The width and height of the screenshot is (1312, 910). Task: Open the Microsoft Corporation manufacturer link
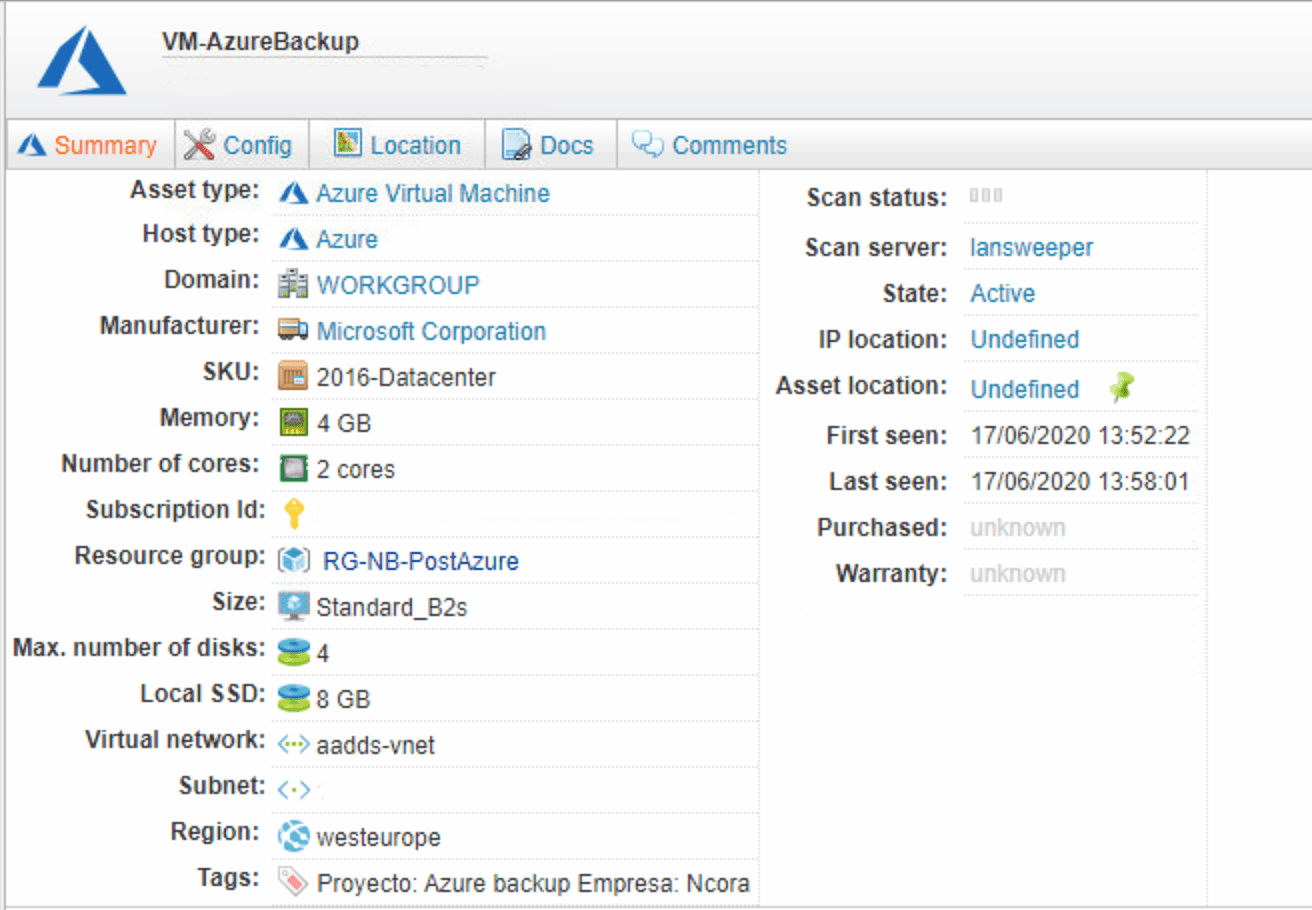[431, 331]
